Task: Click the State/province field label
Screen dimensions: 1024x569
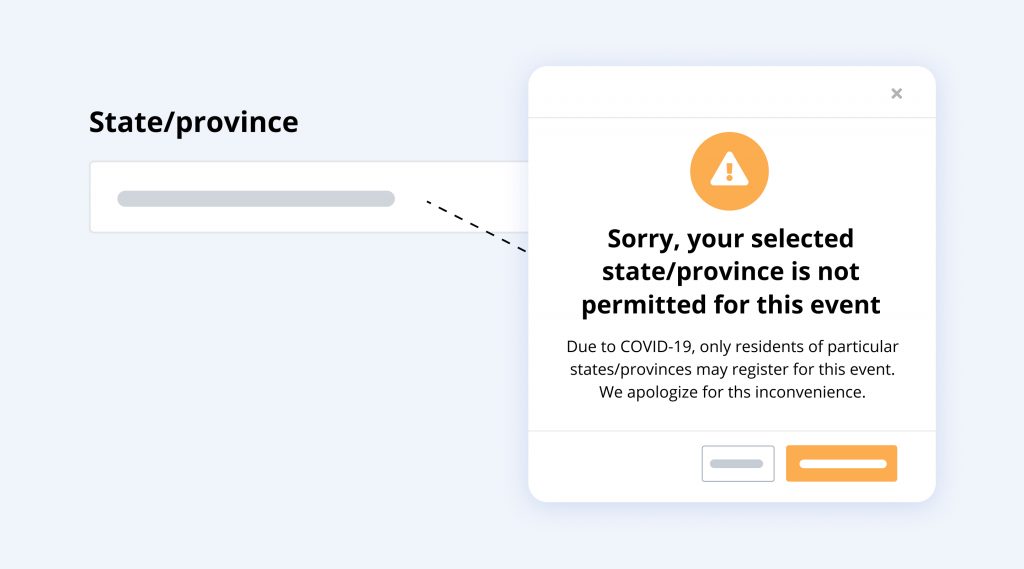Action: click(193, 122)
